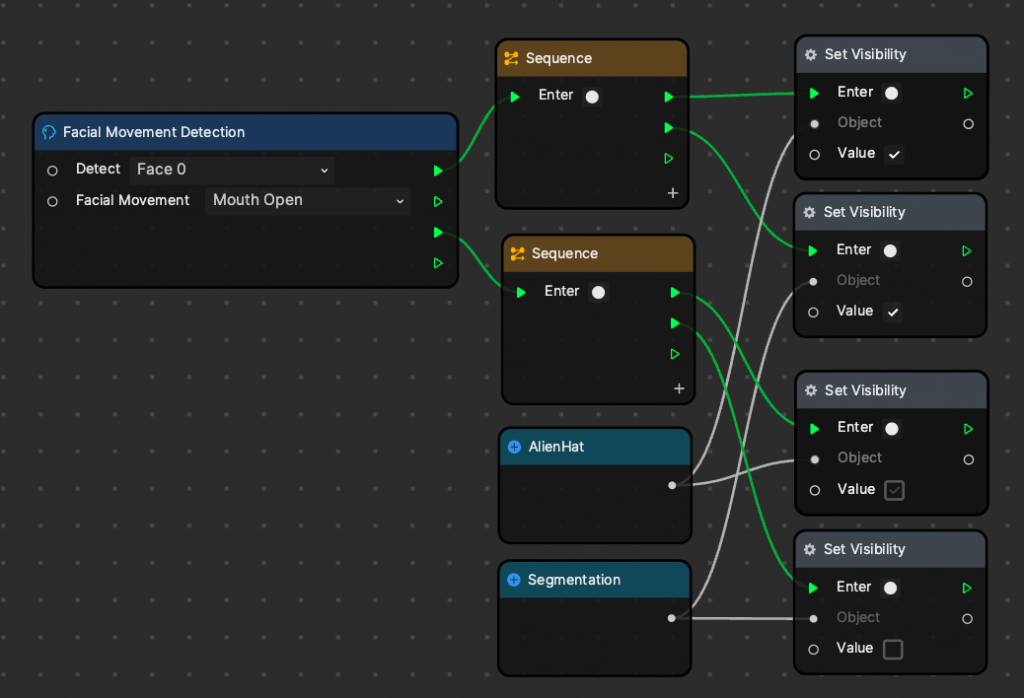Select the AlienHat node title
This screenshot has width=1024, height=698.
(556, 447)
